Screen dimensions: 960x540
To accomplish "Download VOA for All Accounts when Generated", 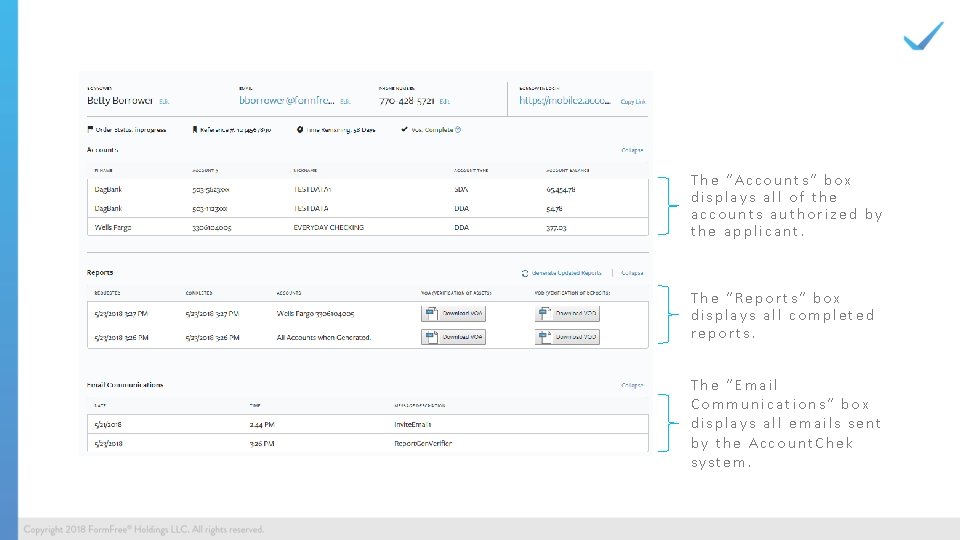I will pyautogui.click(x=453, y=337).
